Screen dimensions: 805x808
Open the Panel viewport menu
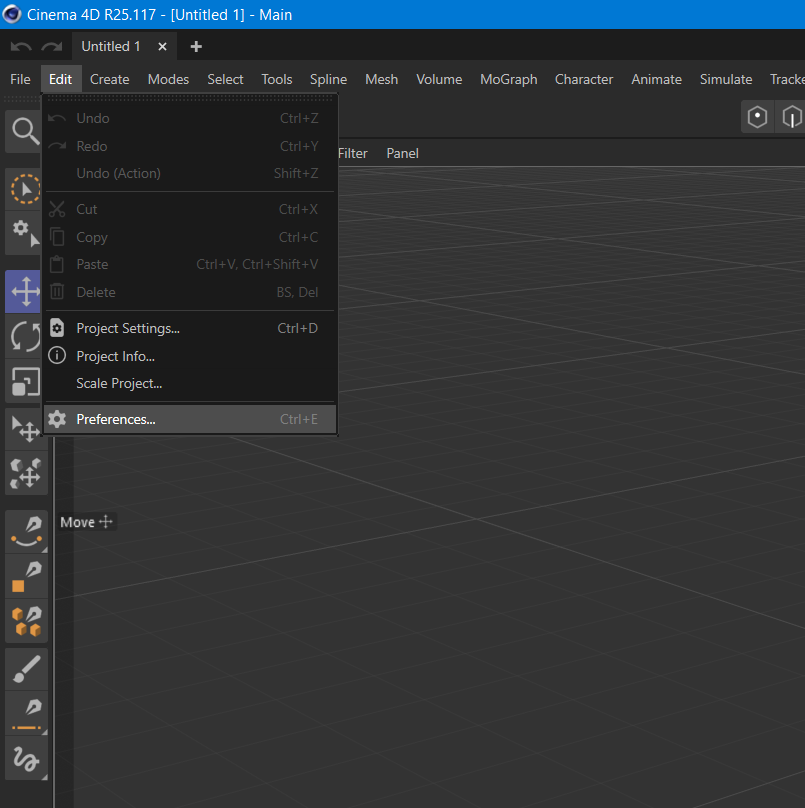[402, 153]
